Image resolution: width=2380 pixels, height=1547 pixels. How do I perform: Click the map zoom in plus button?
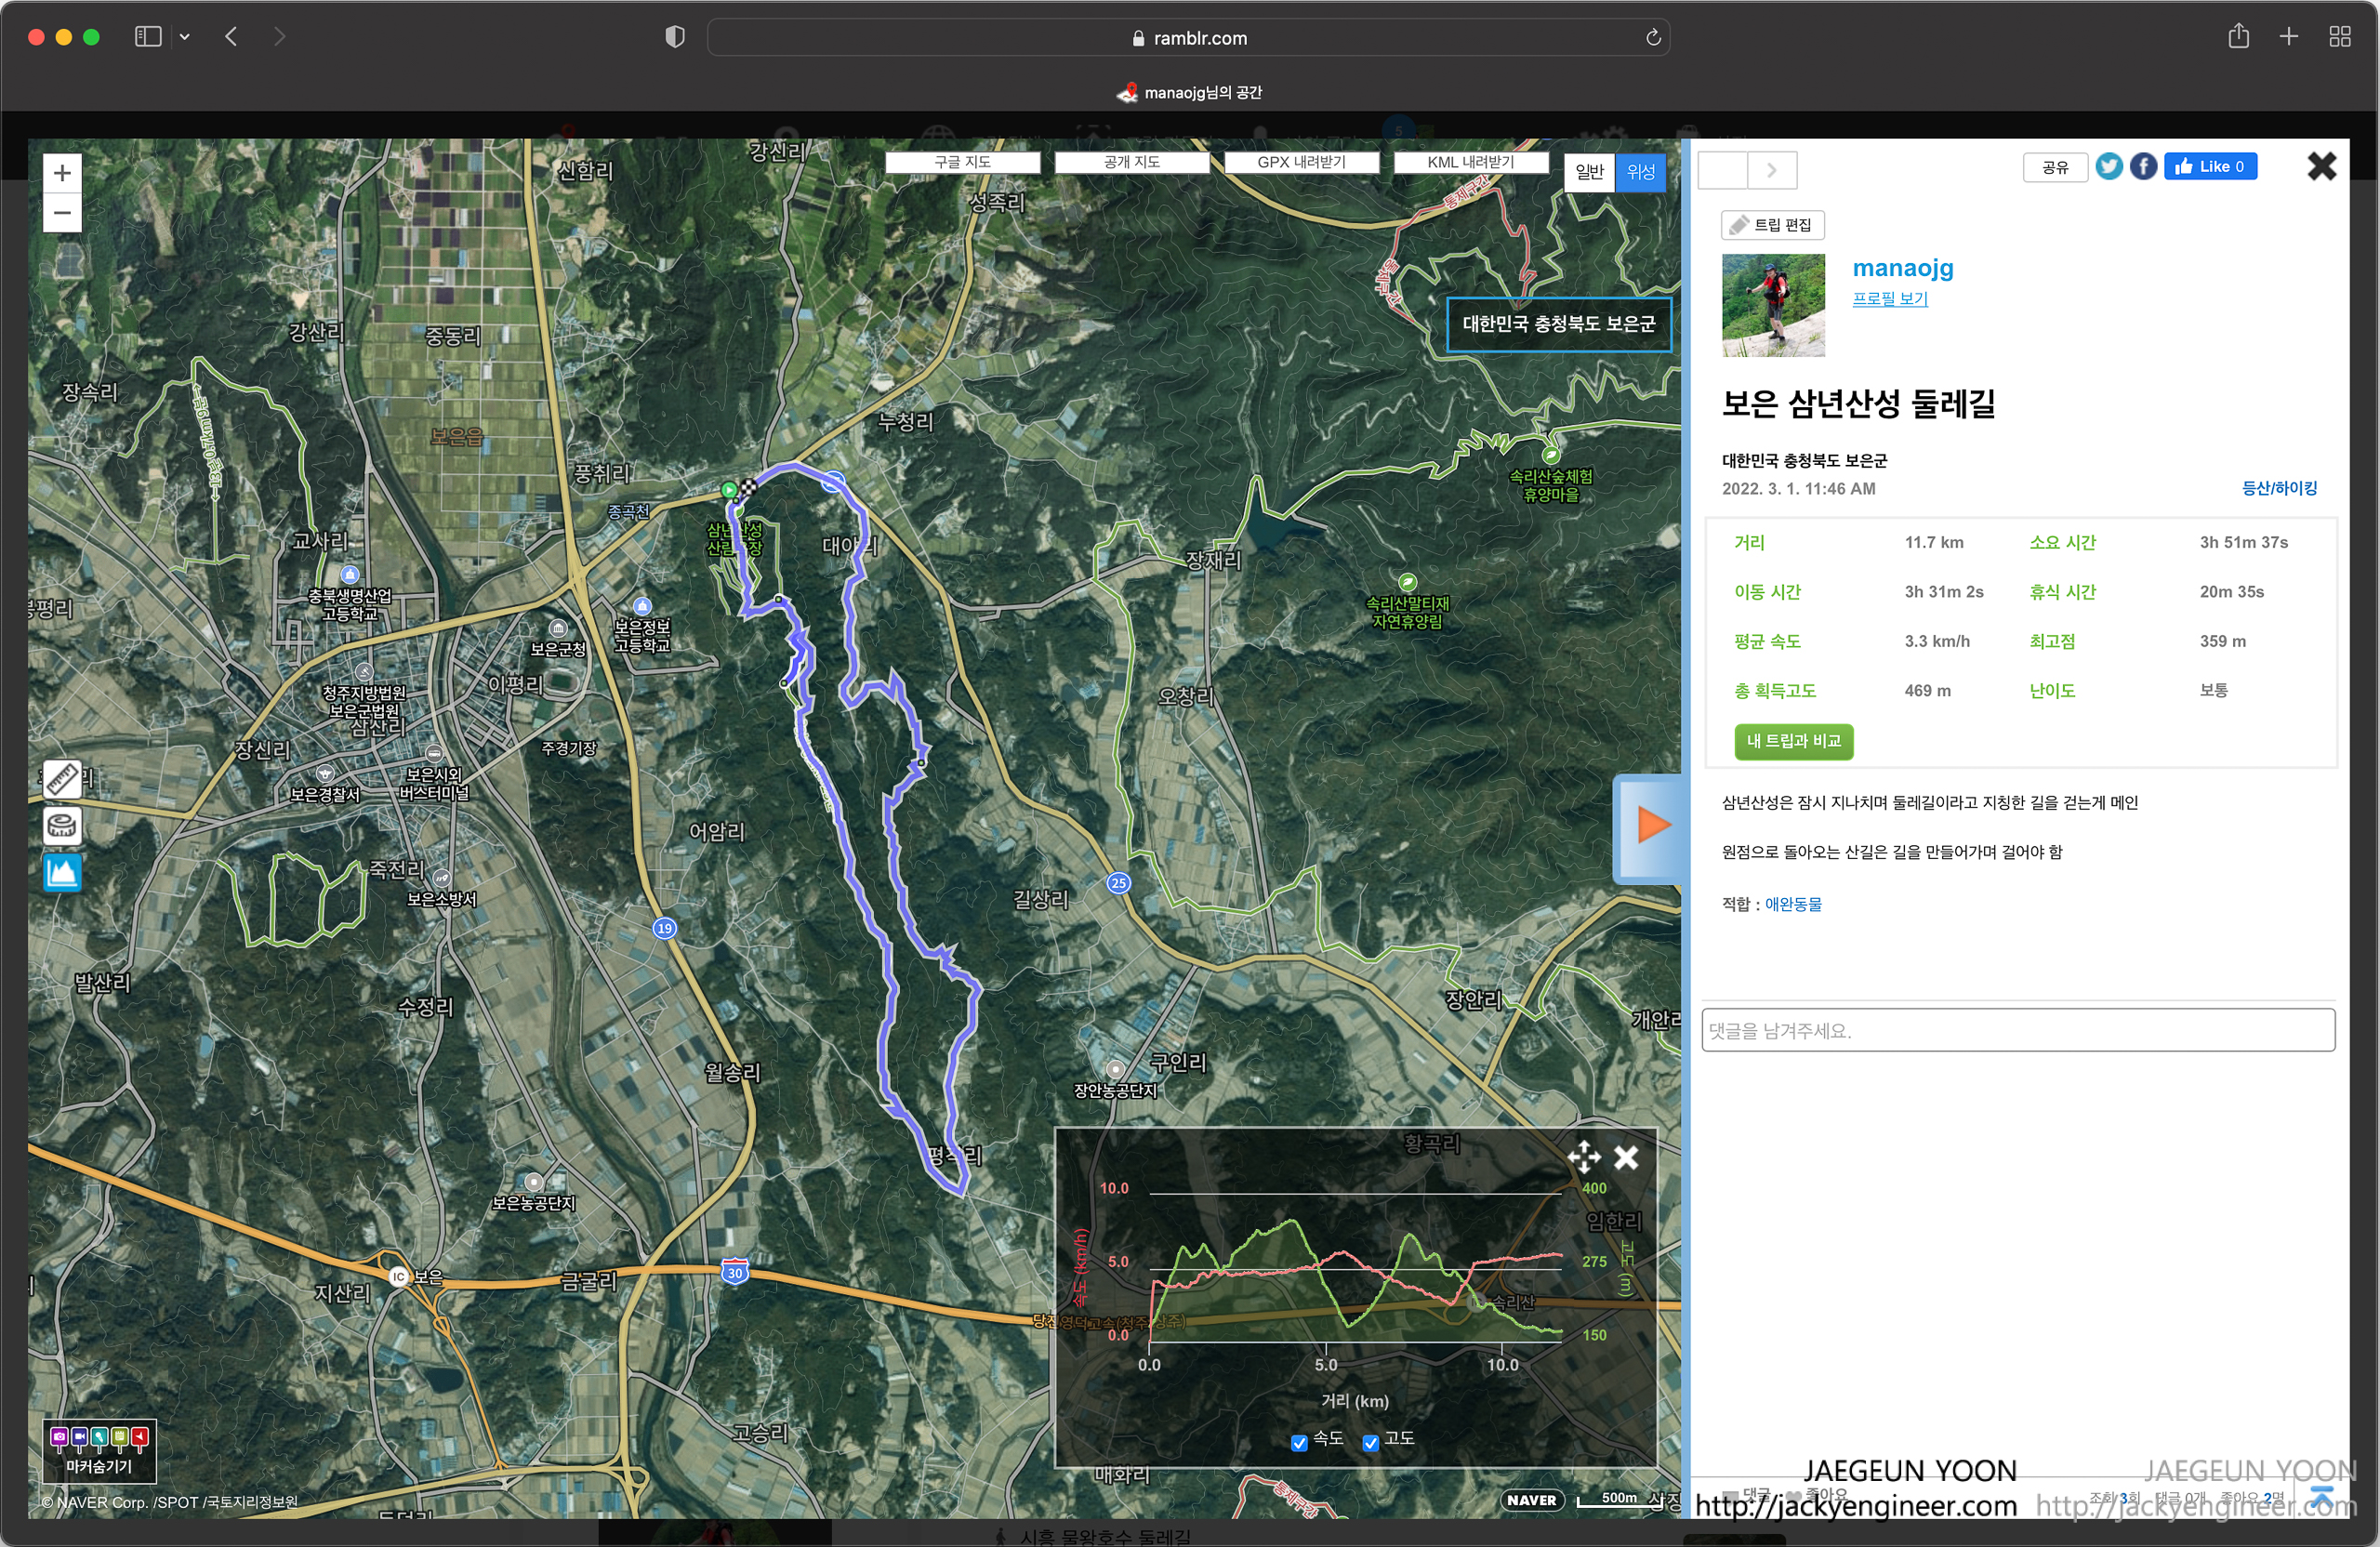tap(62, 173)
